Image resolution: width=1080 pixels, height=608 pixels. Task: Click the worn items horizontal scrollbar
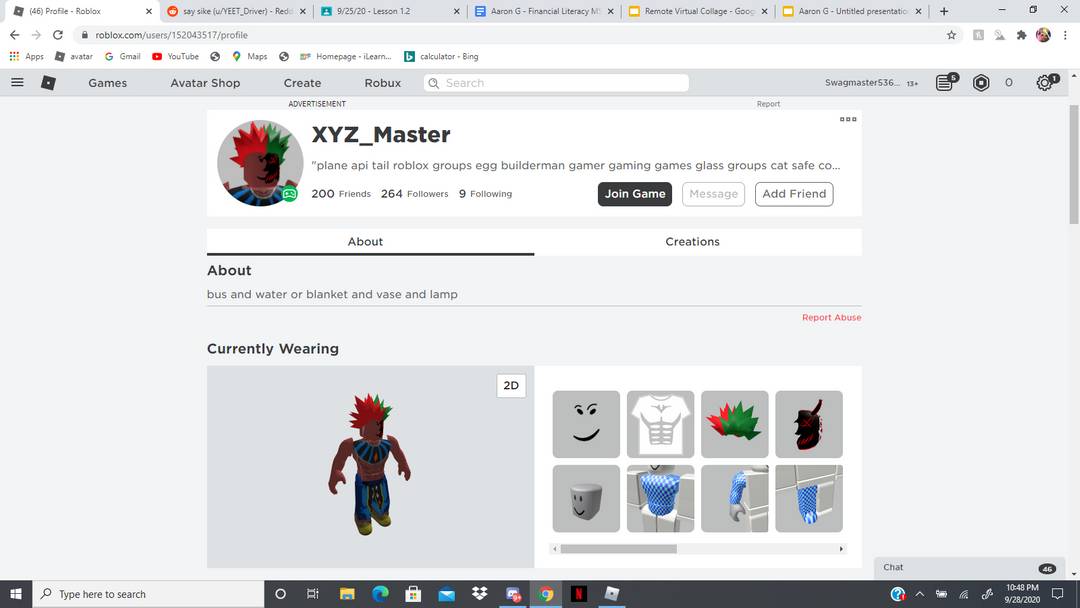pyautogui.click(x=618, y=549)
